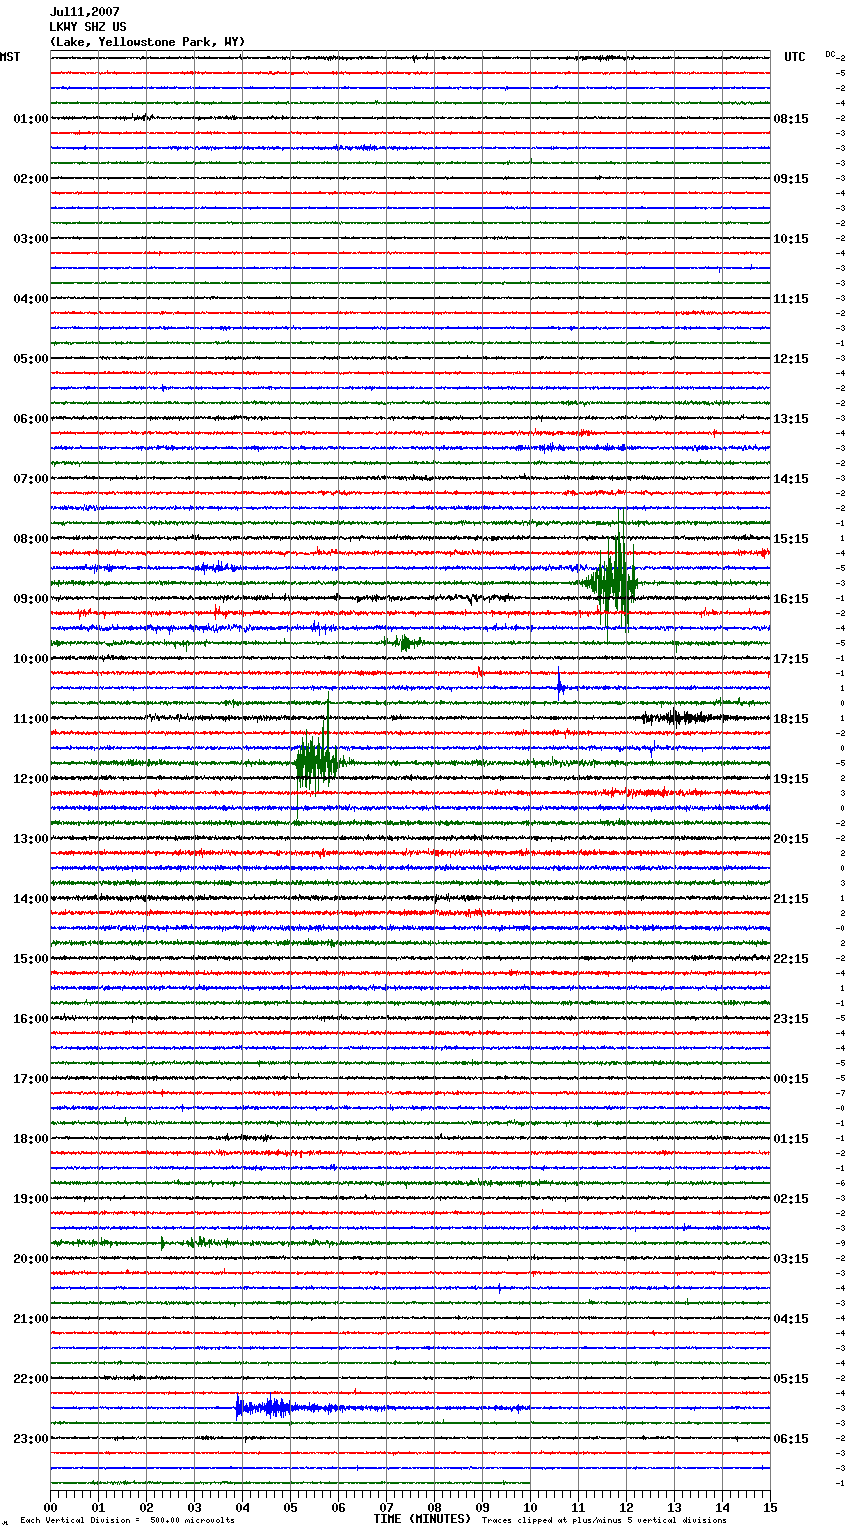The image size is (850, 1534).
Task: Click minute 15 tick label on bottom axis
Action: pos(770,1507)
